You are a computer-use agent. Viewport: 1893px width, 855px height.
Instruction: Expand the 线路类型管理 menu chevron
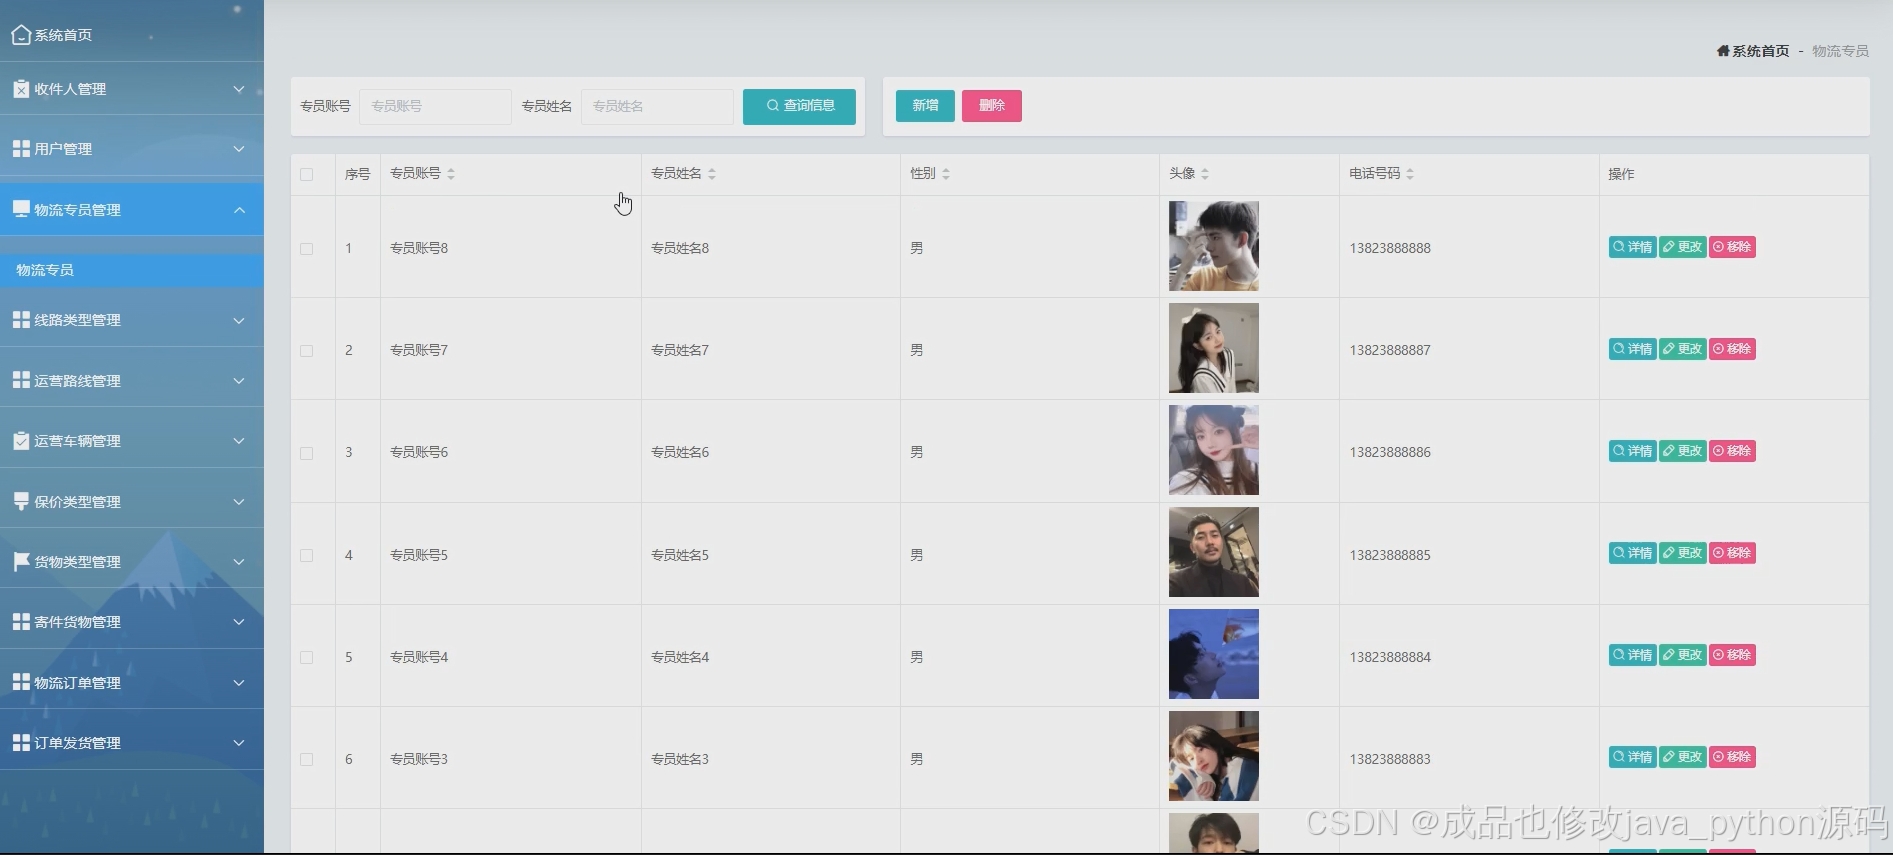coord(239,321)
